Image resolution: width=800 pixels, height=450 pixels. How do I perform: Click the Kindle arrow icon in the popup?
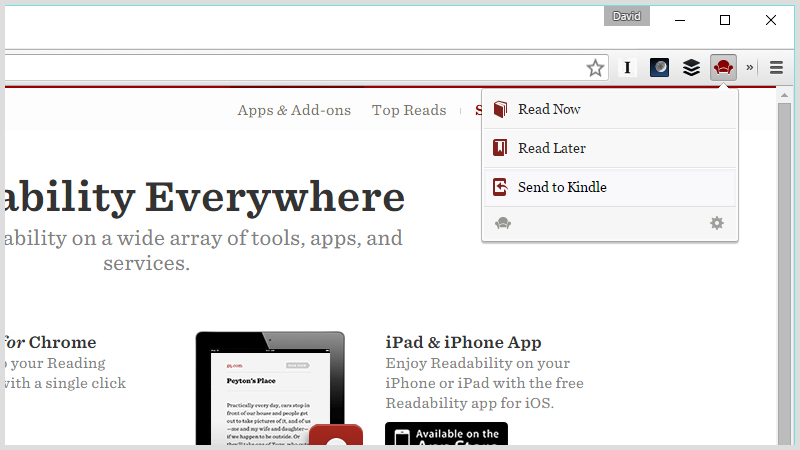[x=500, y=187]
